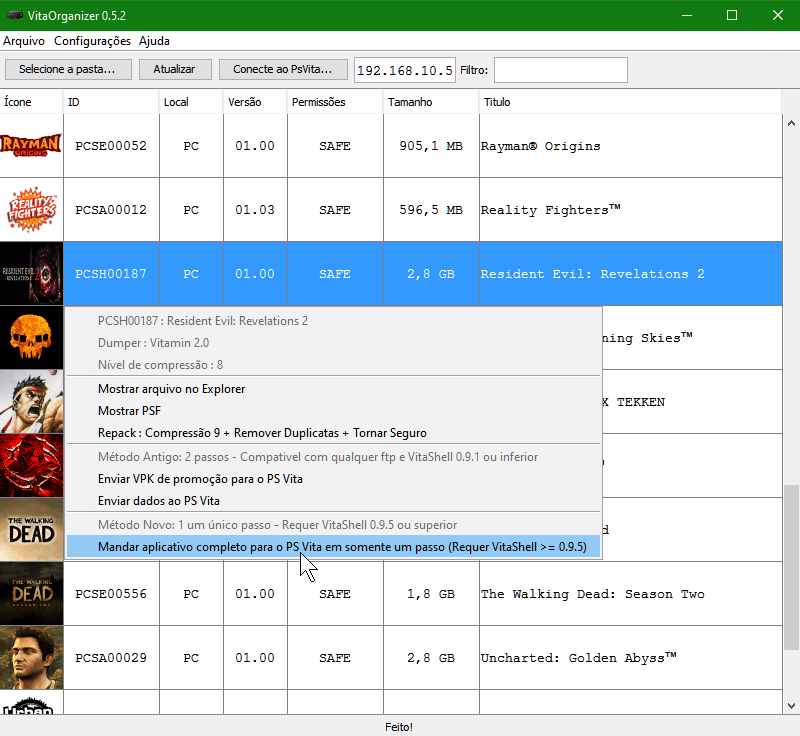This screenshot has height=736, width=800.
Task: Select the Street Fighter X Tekken icon
Action: tap(31, 402)
